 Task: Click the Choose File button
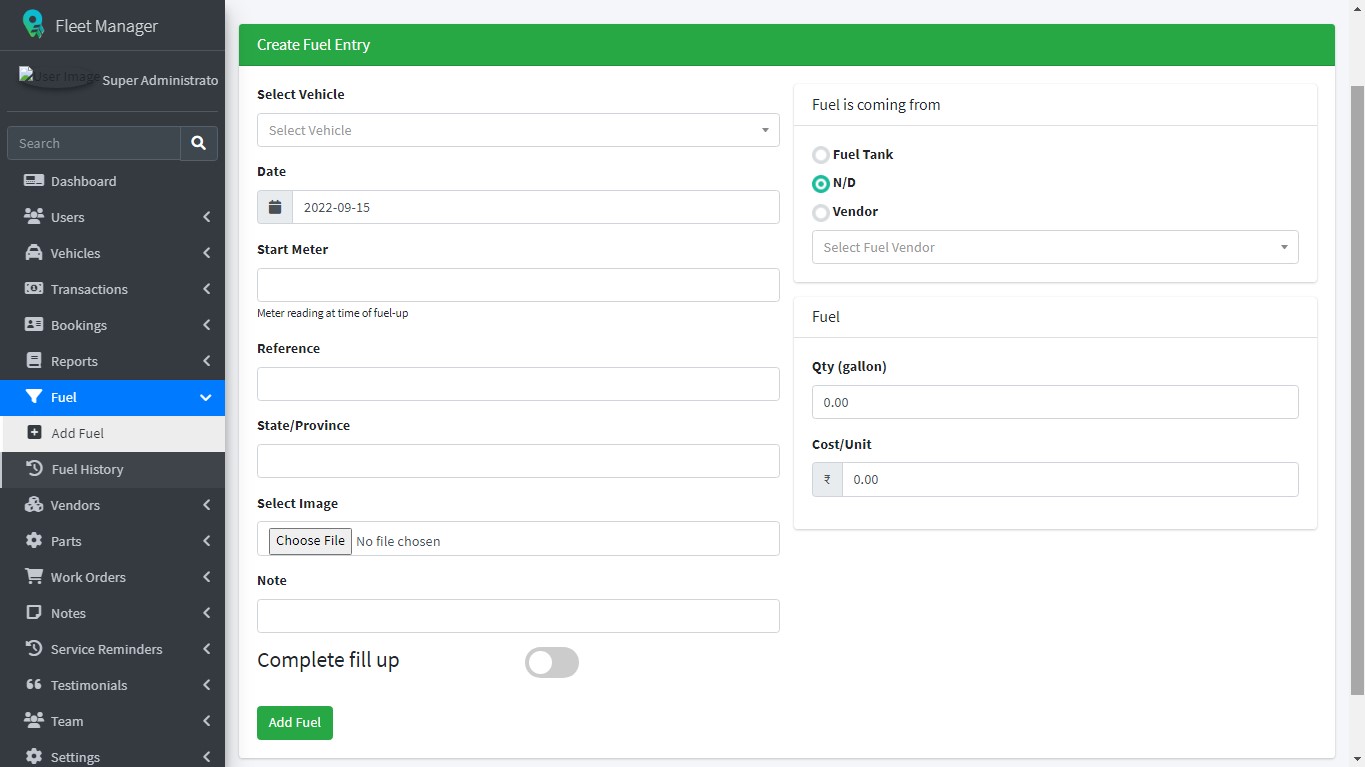click(x=310, y=540)
